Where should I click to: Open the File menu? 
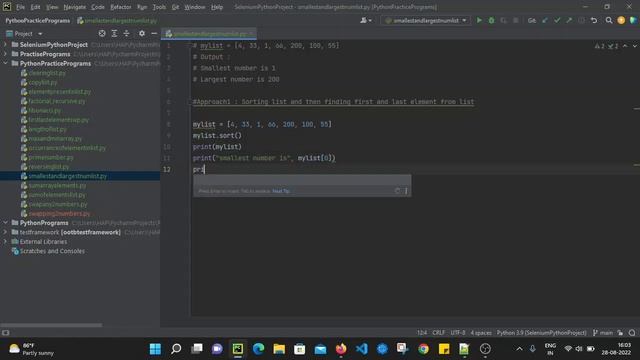point(20,7)
